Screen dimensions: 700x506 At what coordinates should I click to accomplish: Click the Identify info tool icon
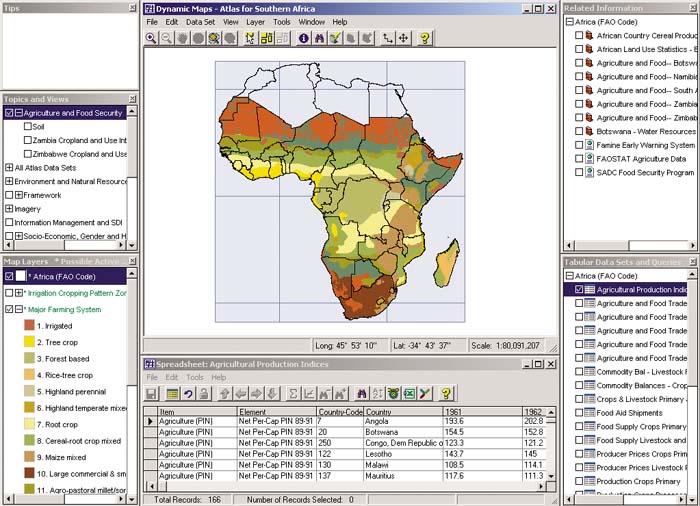click(304, 38)
